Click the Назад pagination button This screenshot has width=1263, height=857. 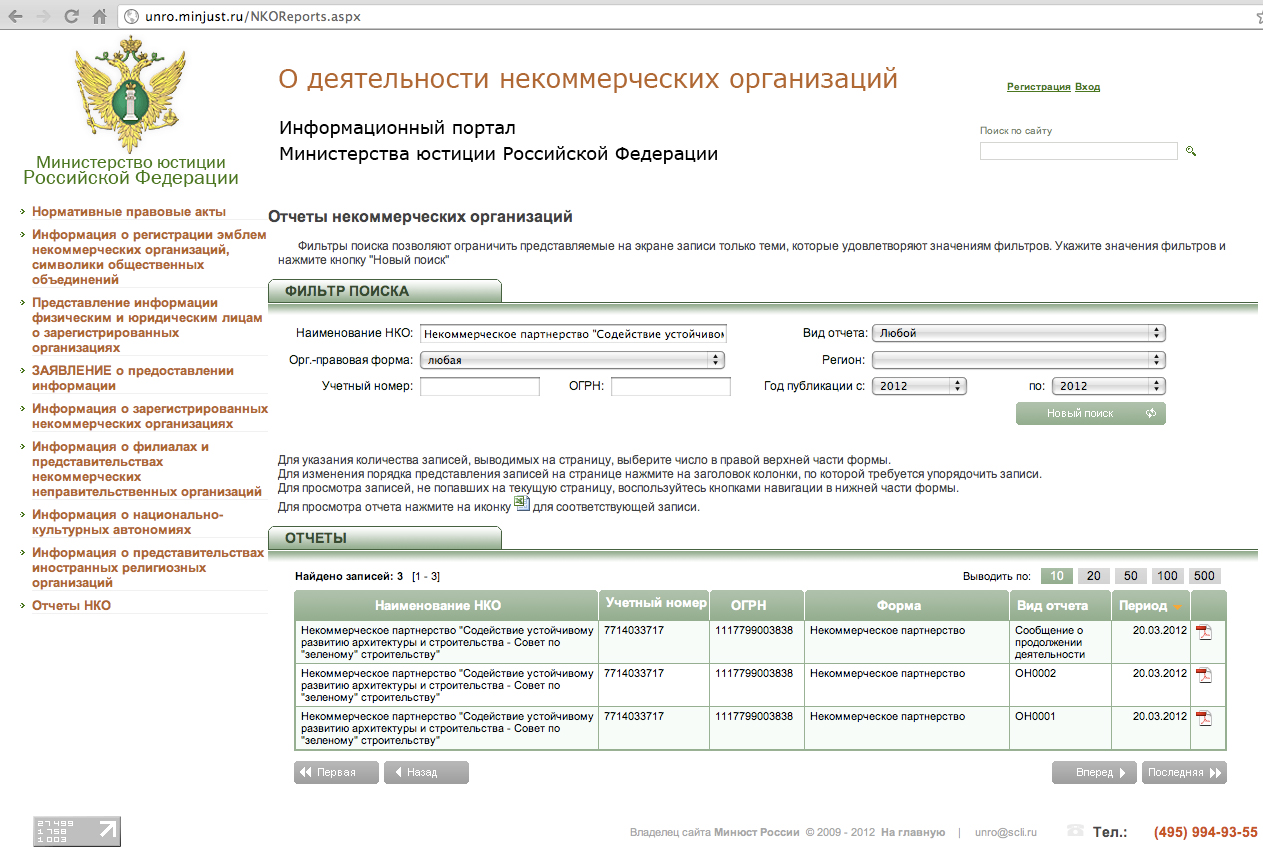[x=426, y=772]
